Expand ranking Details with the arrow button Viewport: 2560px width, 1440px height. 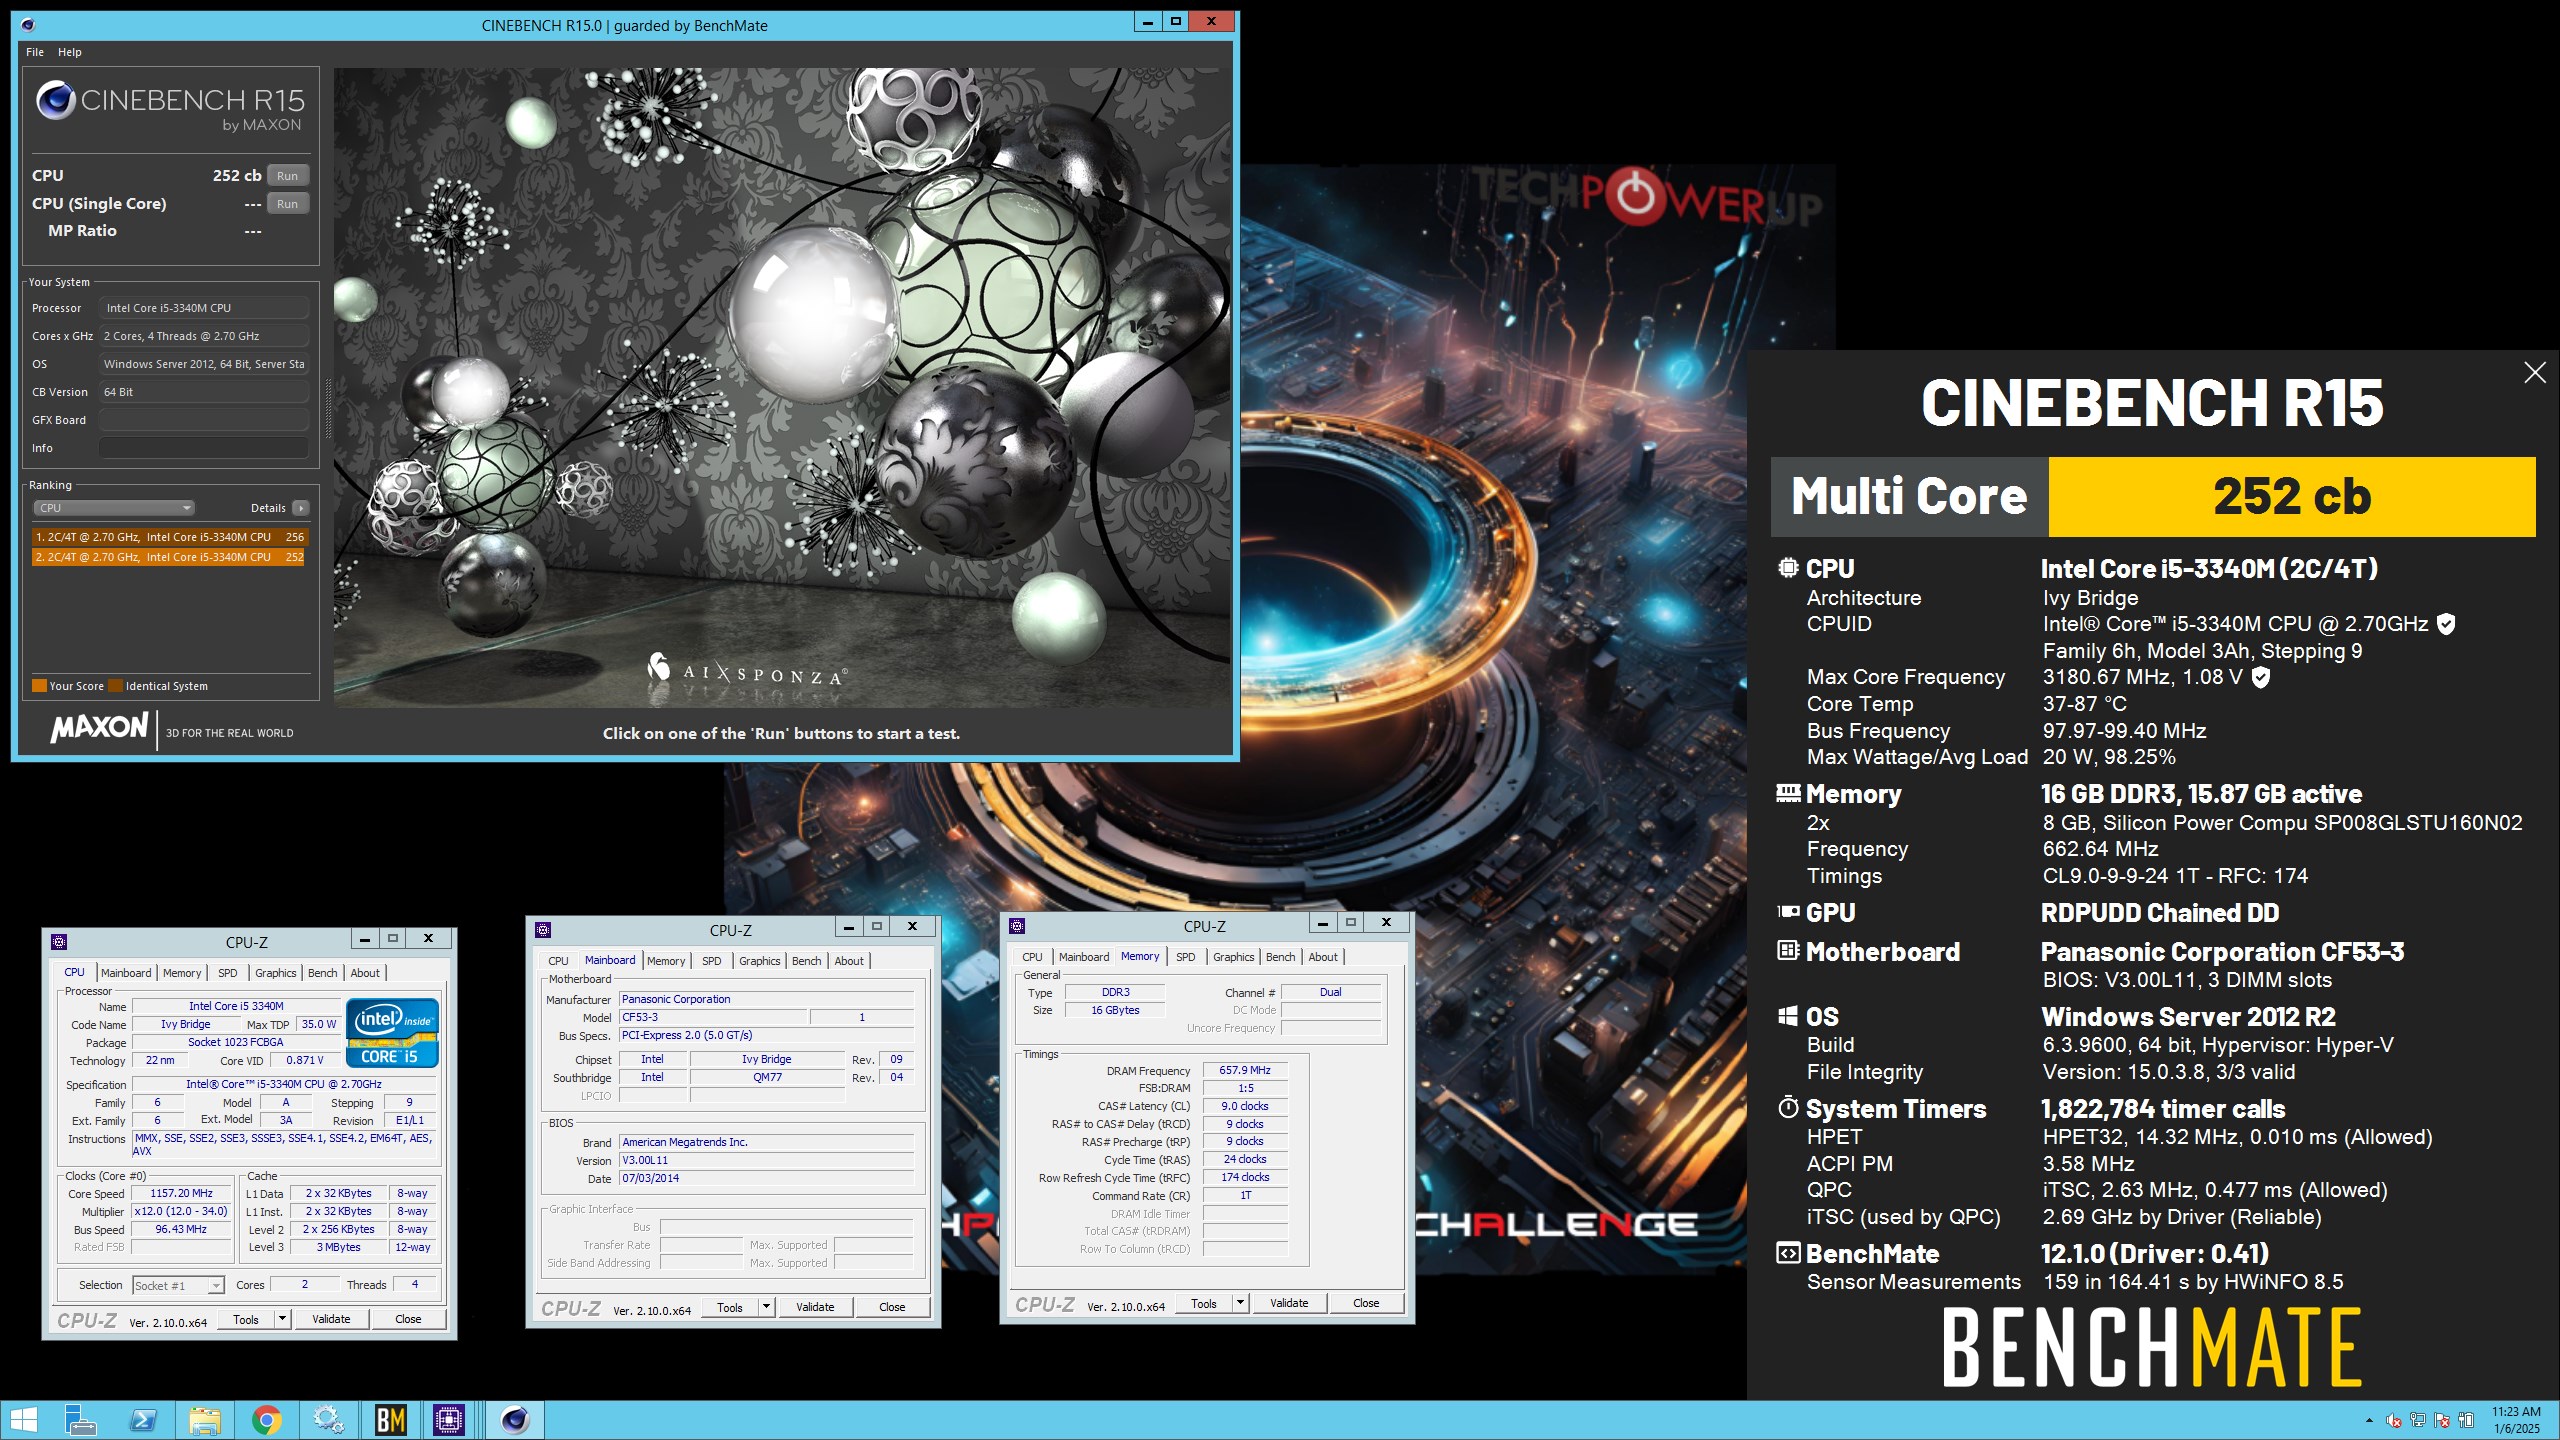[301, 508]
